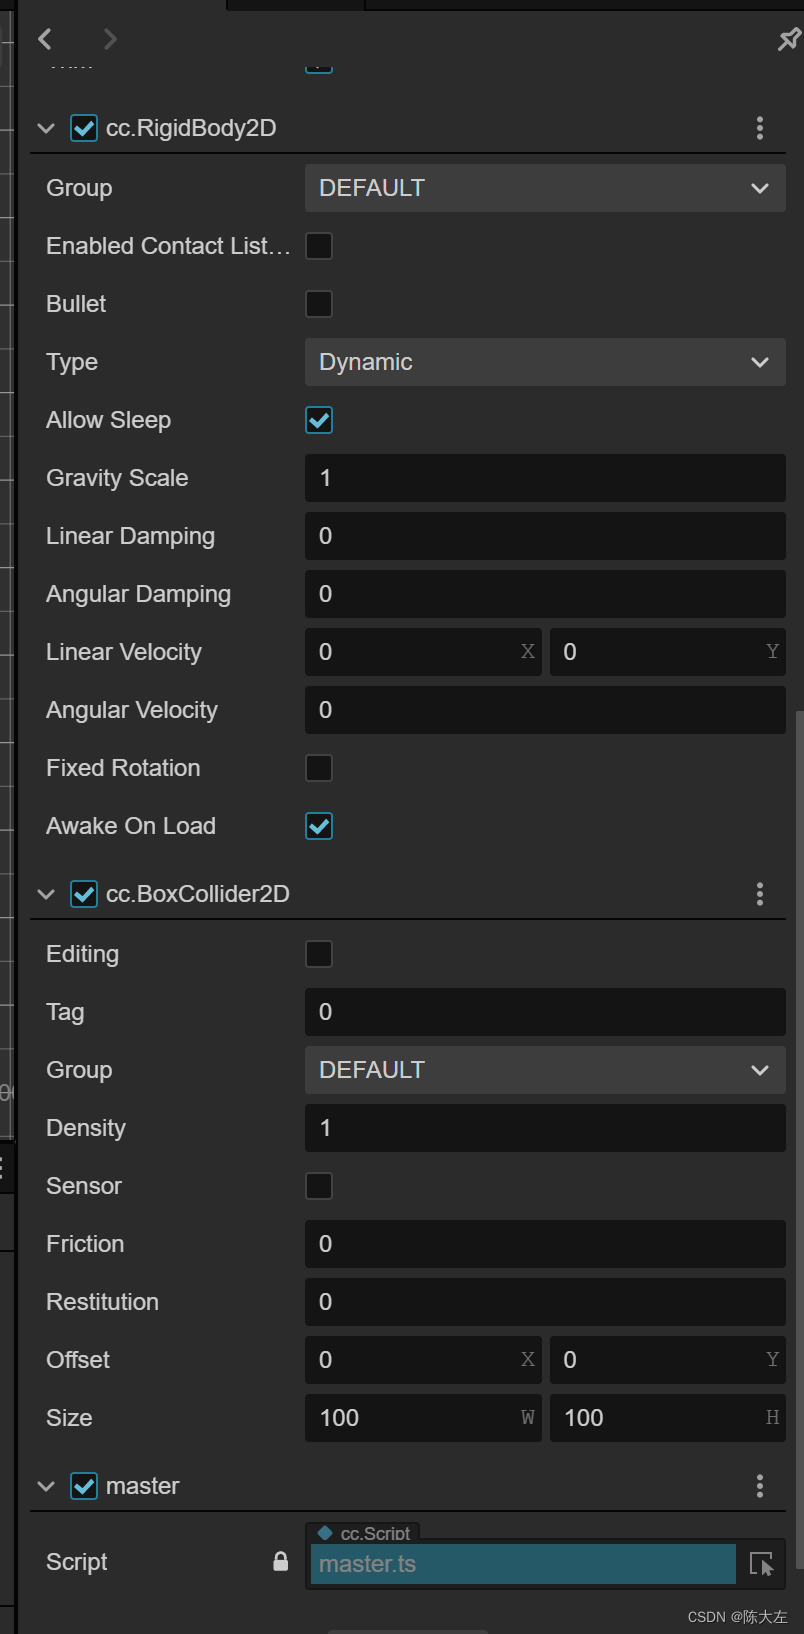Open the Type dropdown showing Dynamic
The width and height of the screenshot is (804, 1634).
coord(545,362)
